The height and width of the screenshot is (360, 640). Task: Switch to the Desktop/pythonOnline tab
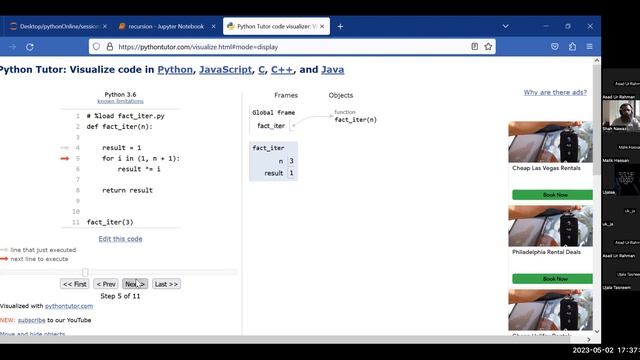[57, 26]
